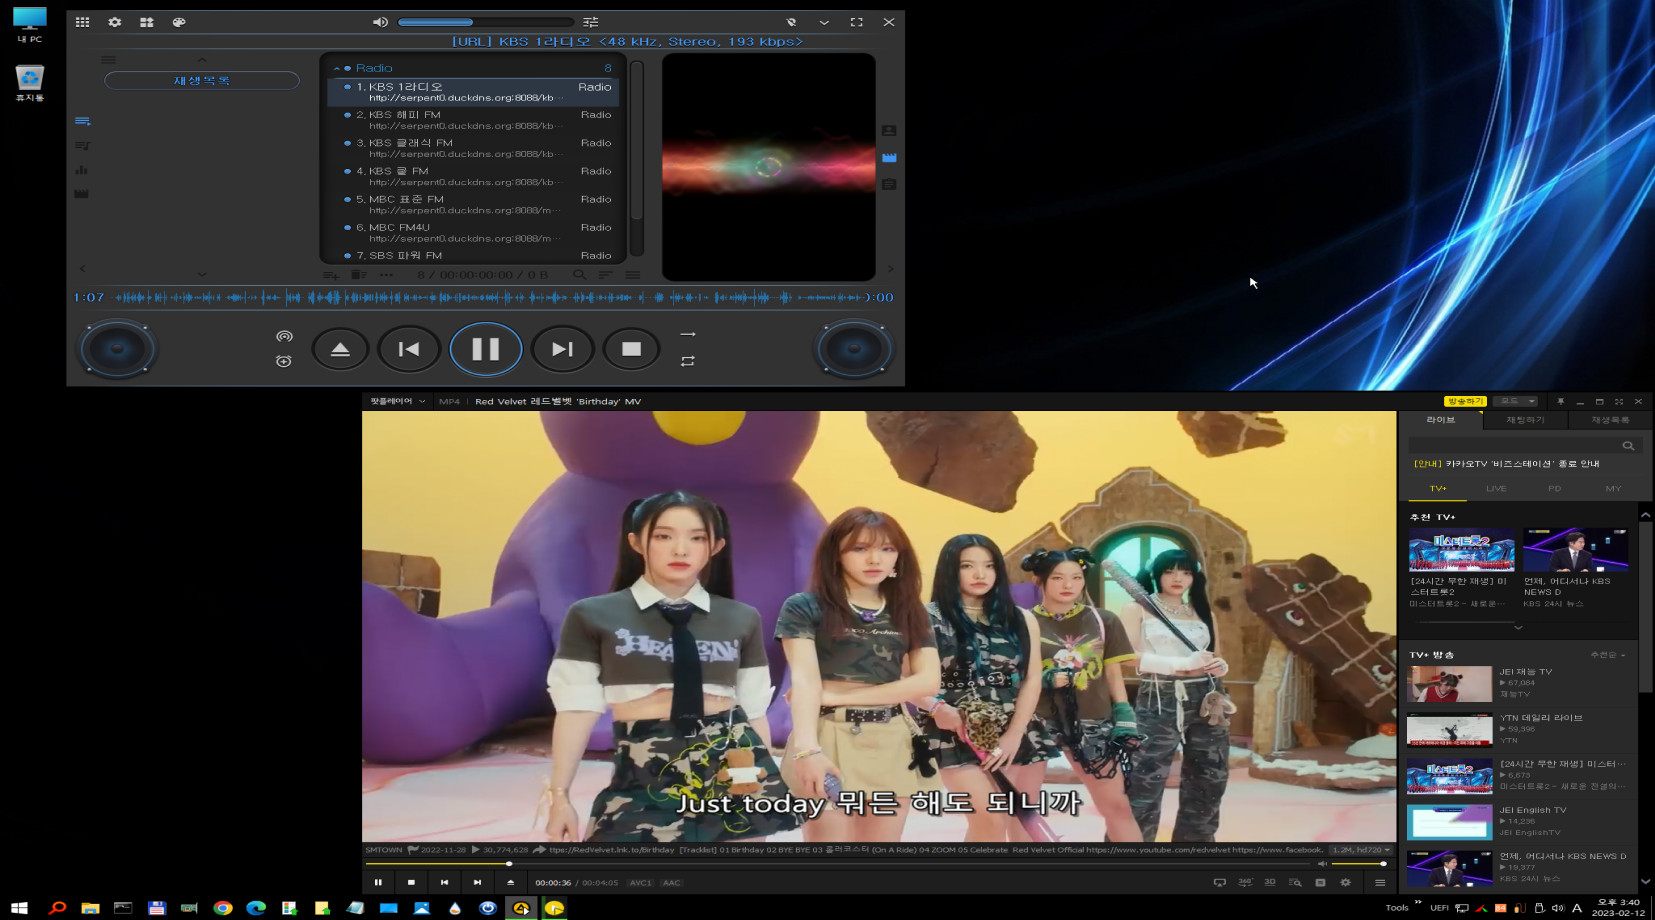Select the active visualization icon in right sidebar

(x=889, y=158)
